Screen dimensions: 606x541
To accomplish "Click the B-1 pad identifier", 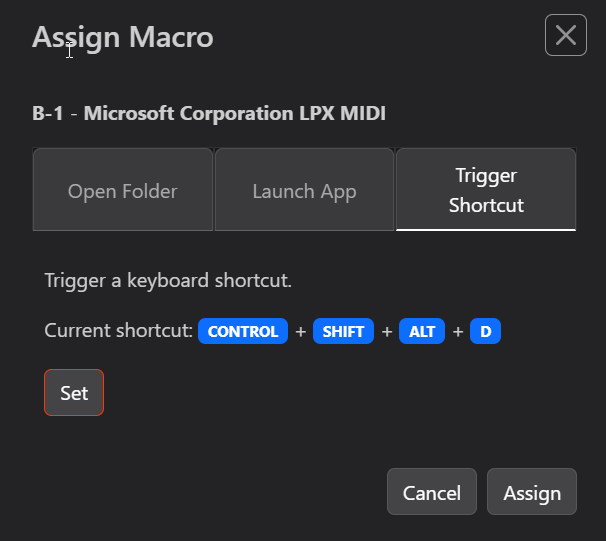I will 50,113.
